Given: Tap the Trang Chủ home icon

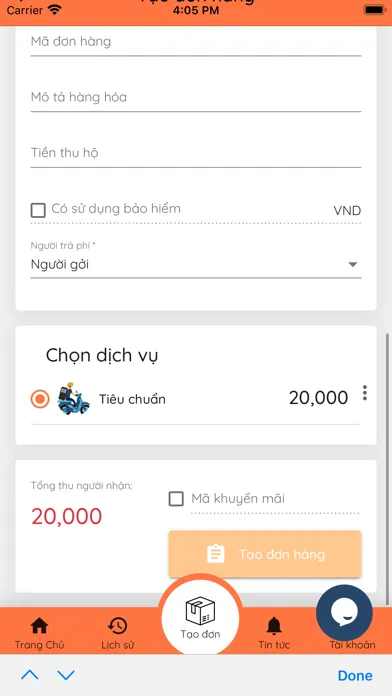Looking at the screenshot, I should [39, 626].
